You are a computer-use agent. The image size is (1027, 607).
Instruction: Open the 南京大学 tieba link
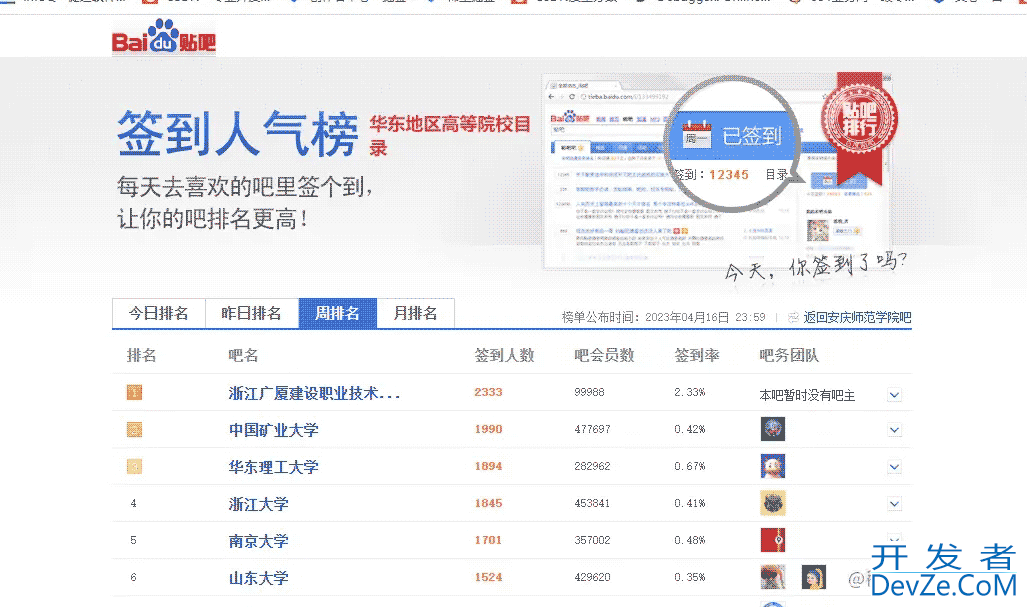[x=258, y=541]
